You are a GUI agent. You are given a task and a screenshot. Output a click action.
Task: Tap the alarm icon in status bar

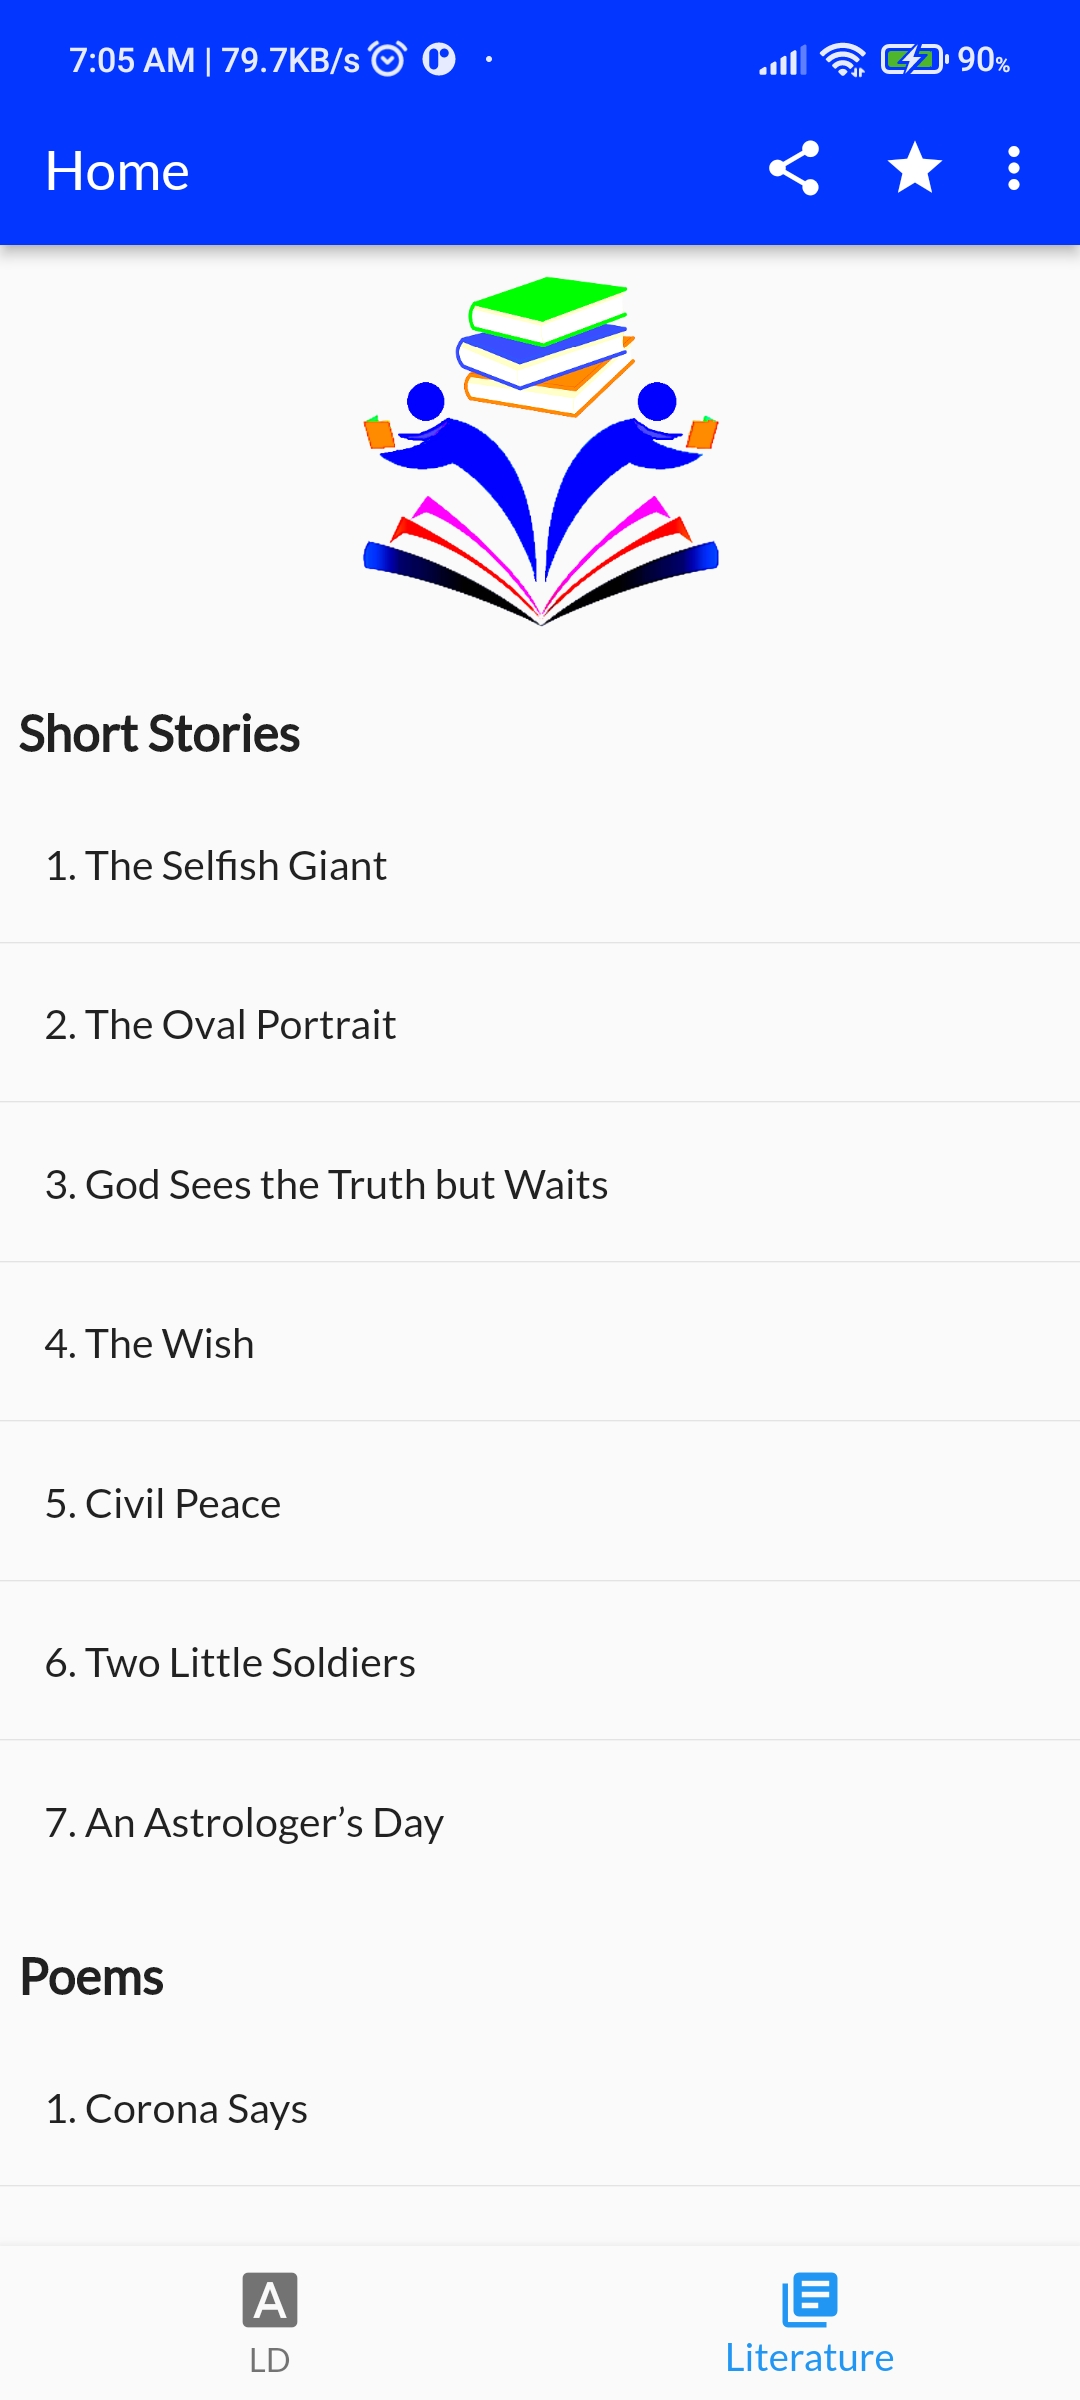click(x=388, y=60)
